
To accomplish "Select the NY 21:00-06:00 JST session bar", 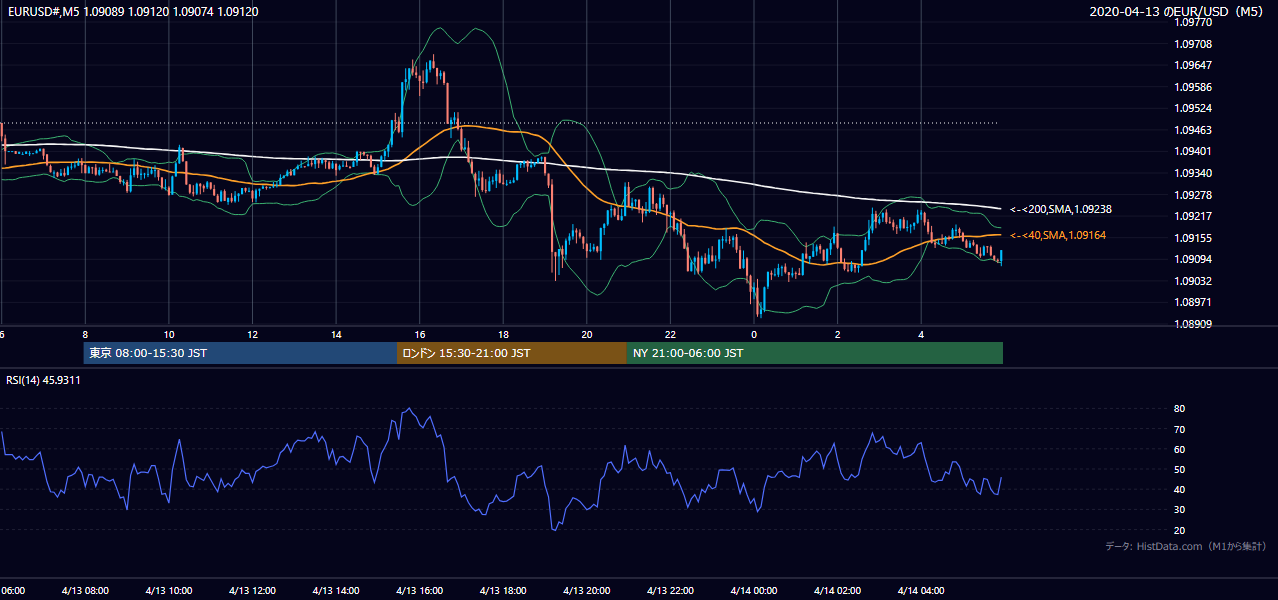I will pos(815,353).
